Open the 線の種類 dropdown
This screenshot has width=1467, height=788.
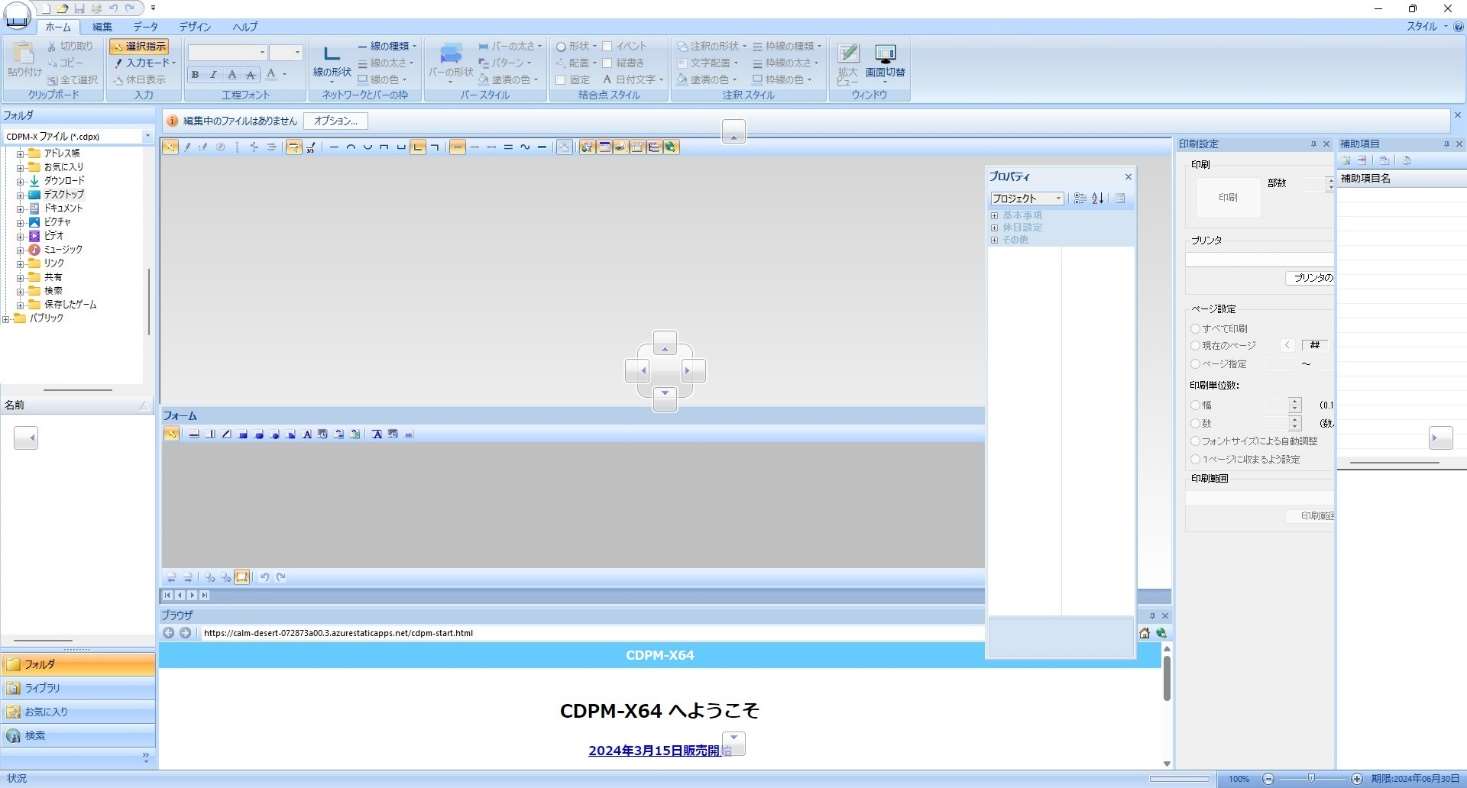click(388, 46)
